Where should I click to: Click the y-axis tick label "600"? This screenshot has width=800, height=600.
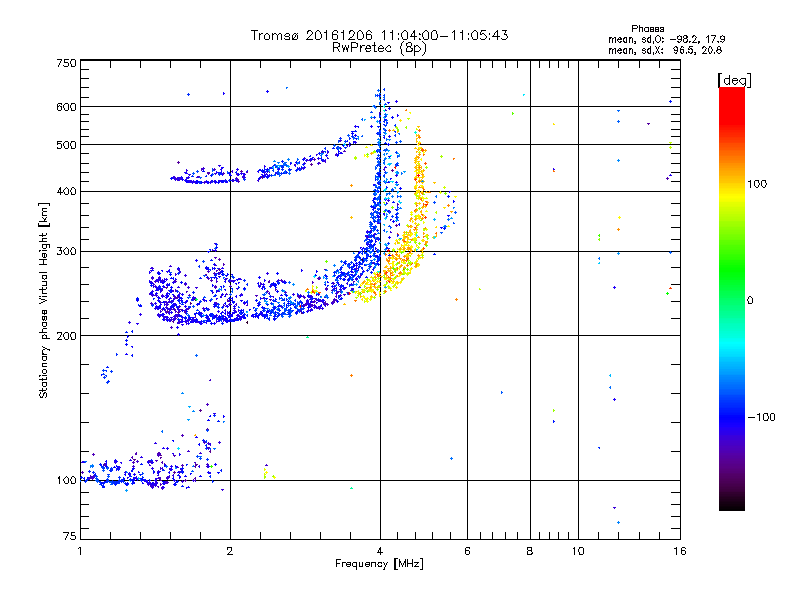point(67,107)
